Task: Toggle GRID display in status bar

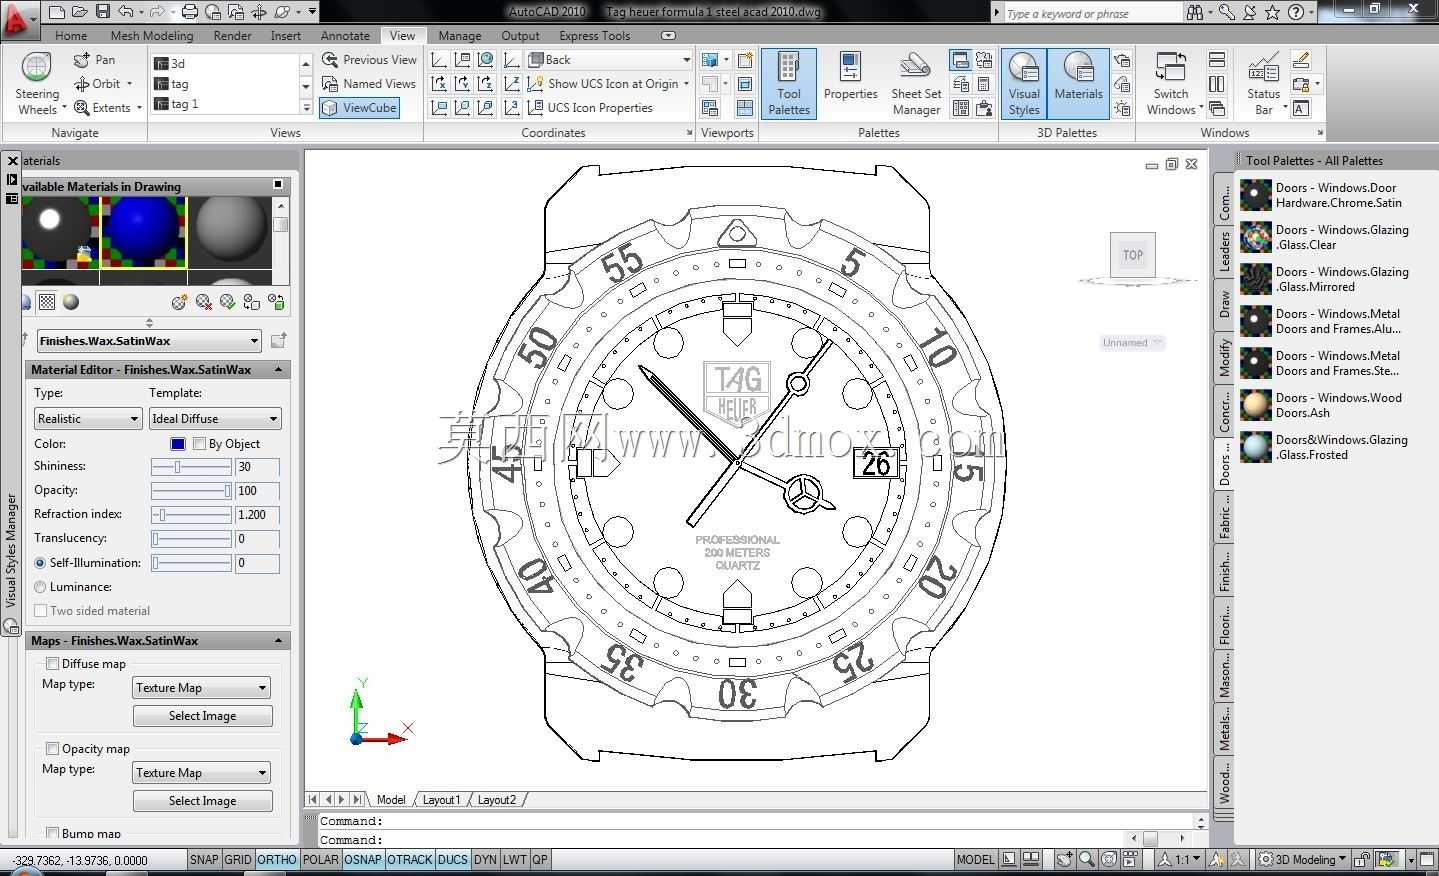Action: [238, 859]
